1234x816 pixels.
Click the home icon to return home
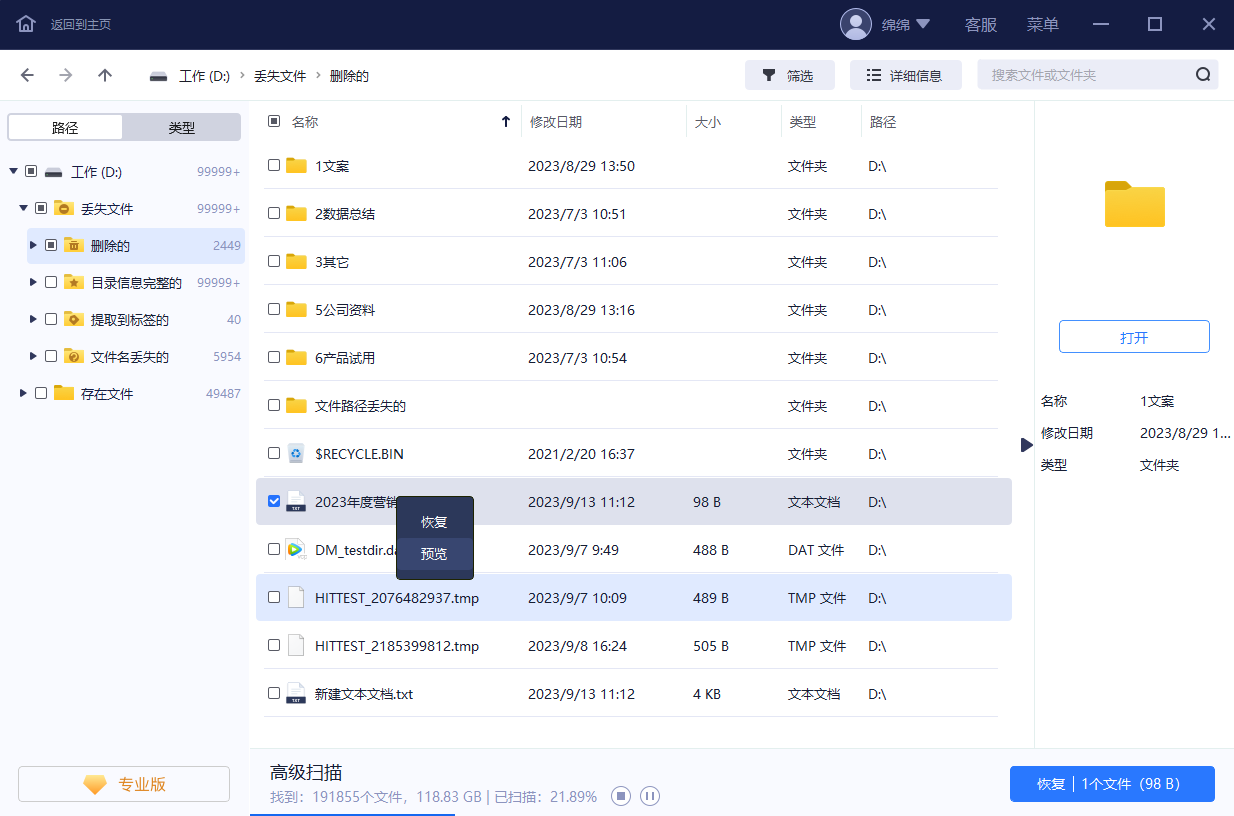pos(26,24)
